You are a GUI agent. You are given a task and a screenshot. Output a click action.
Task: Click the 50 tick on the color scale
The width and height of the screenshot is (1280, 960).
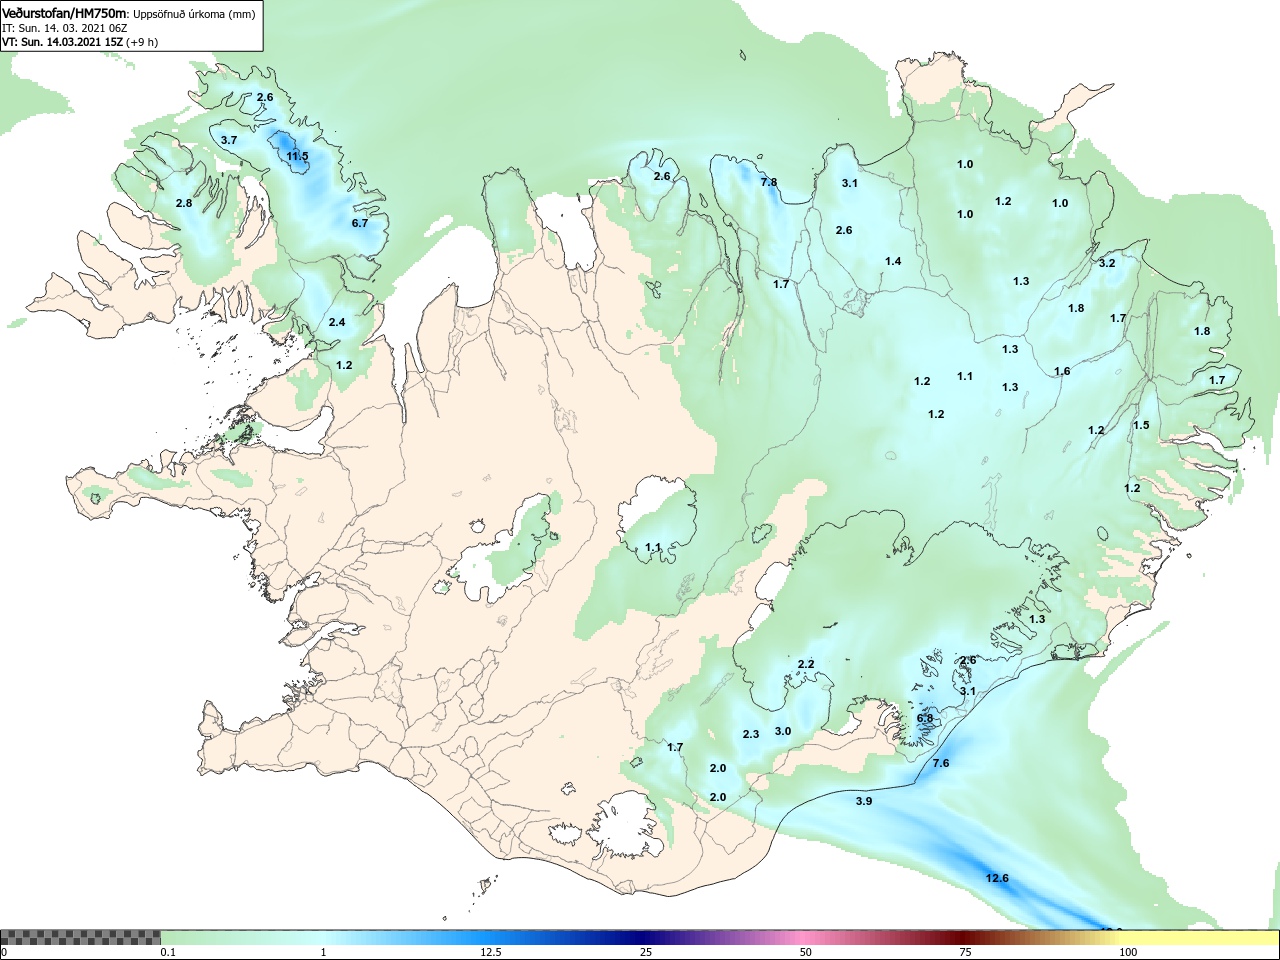coord(806,952)
